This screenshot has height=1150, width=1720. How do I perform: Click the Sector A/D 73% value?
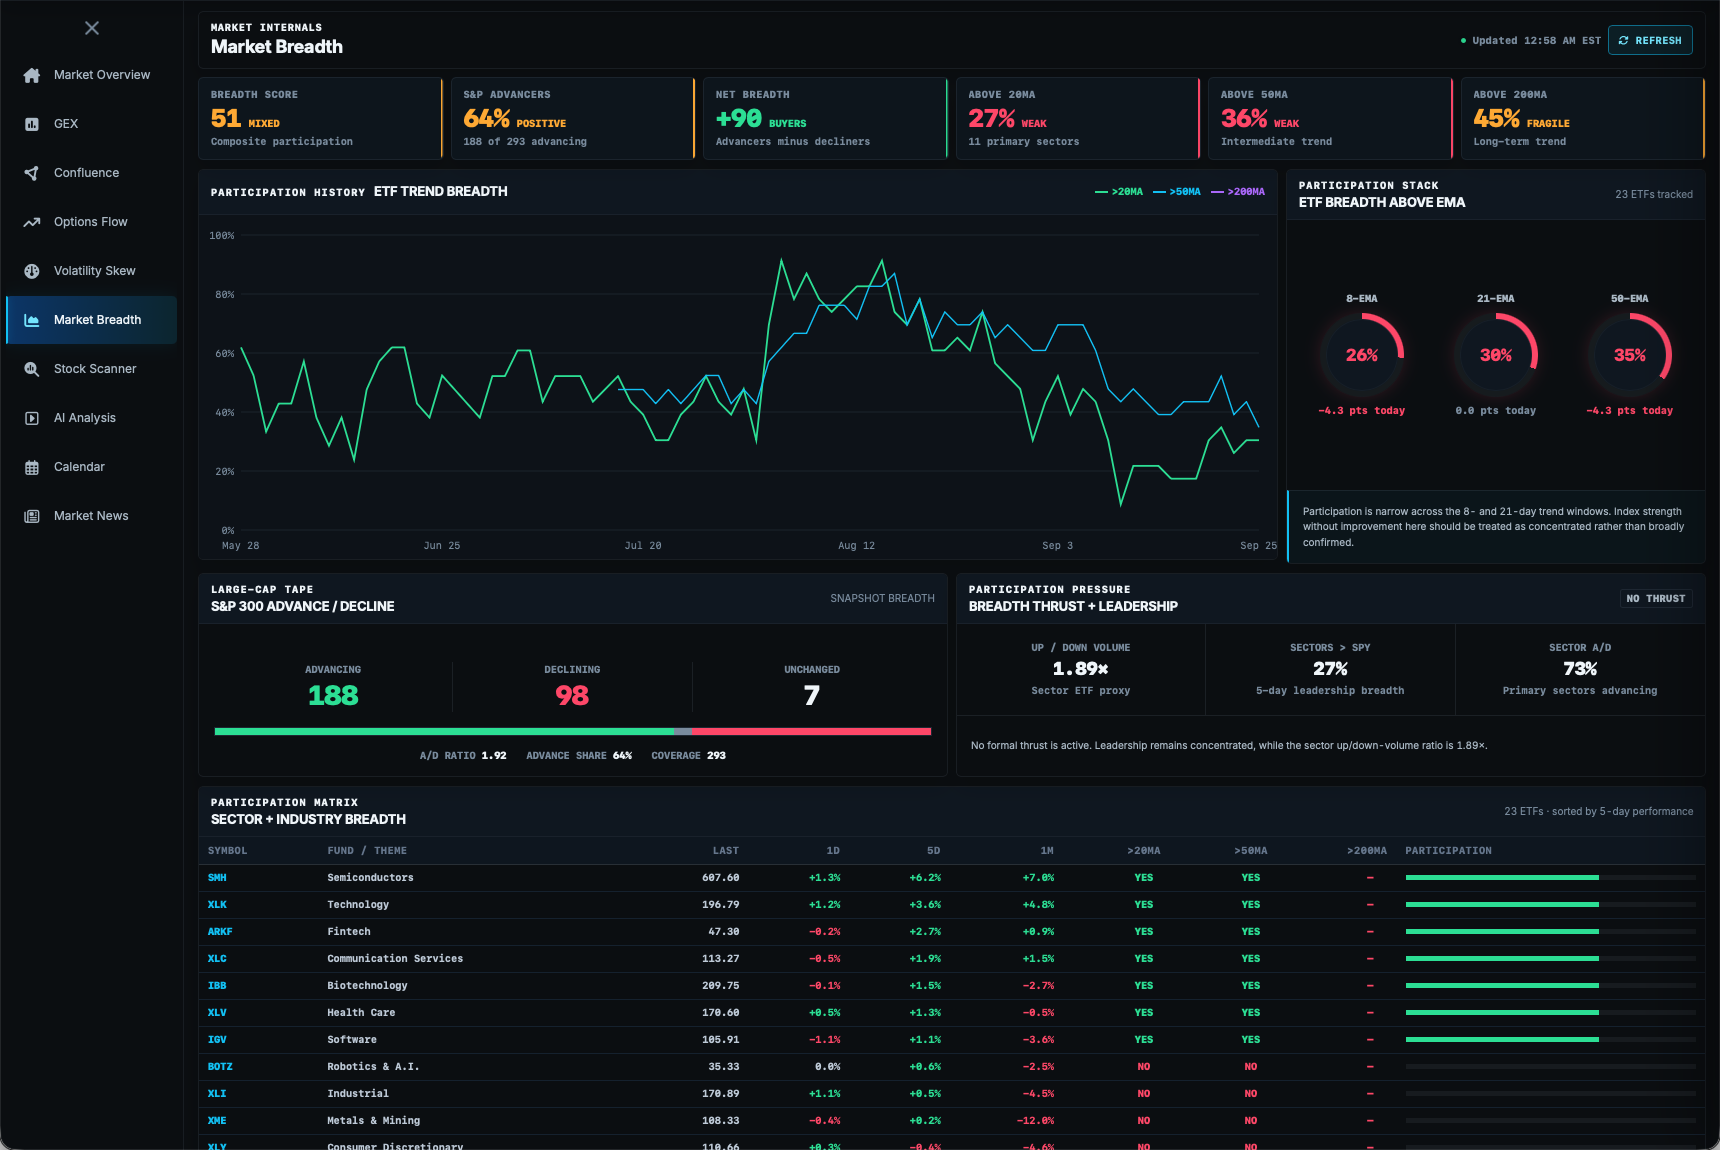click(1580, 668)
